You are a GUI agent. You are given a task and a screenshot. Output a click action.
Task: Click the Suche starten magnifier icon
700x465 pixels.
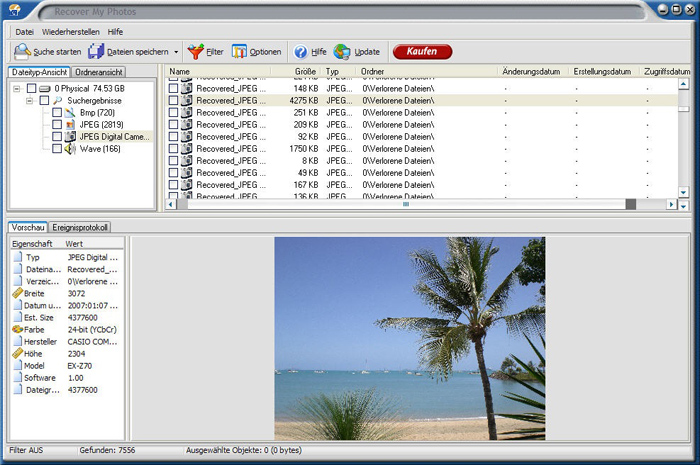(x=22, y=51)
